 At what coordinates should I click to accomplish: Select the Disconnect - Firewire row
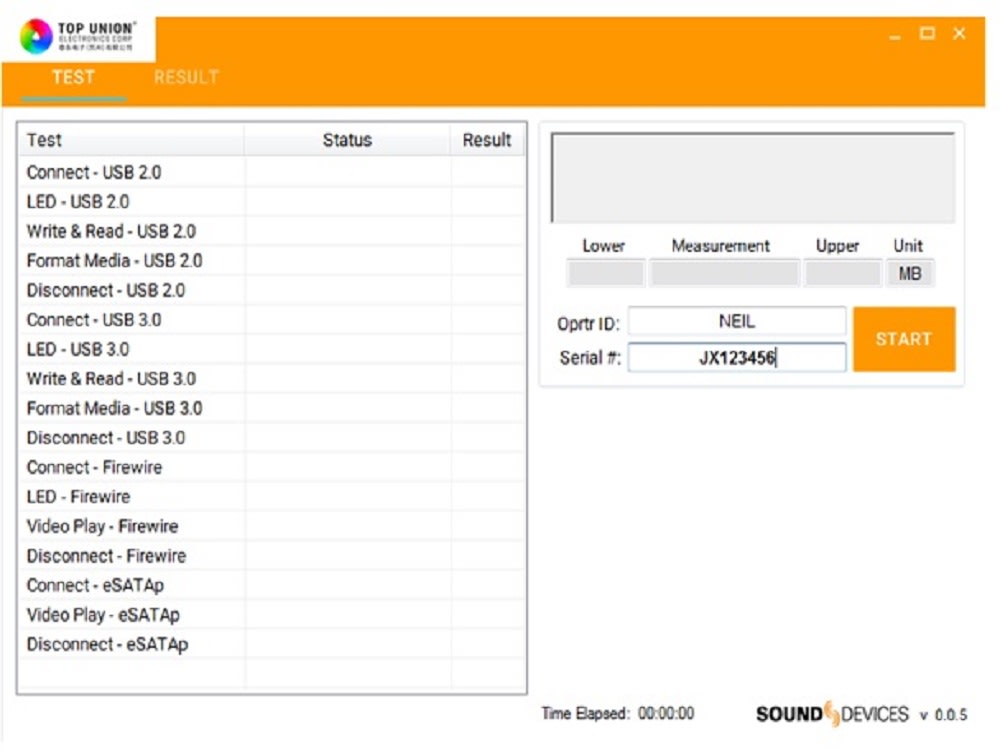pos(272,555)
